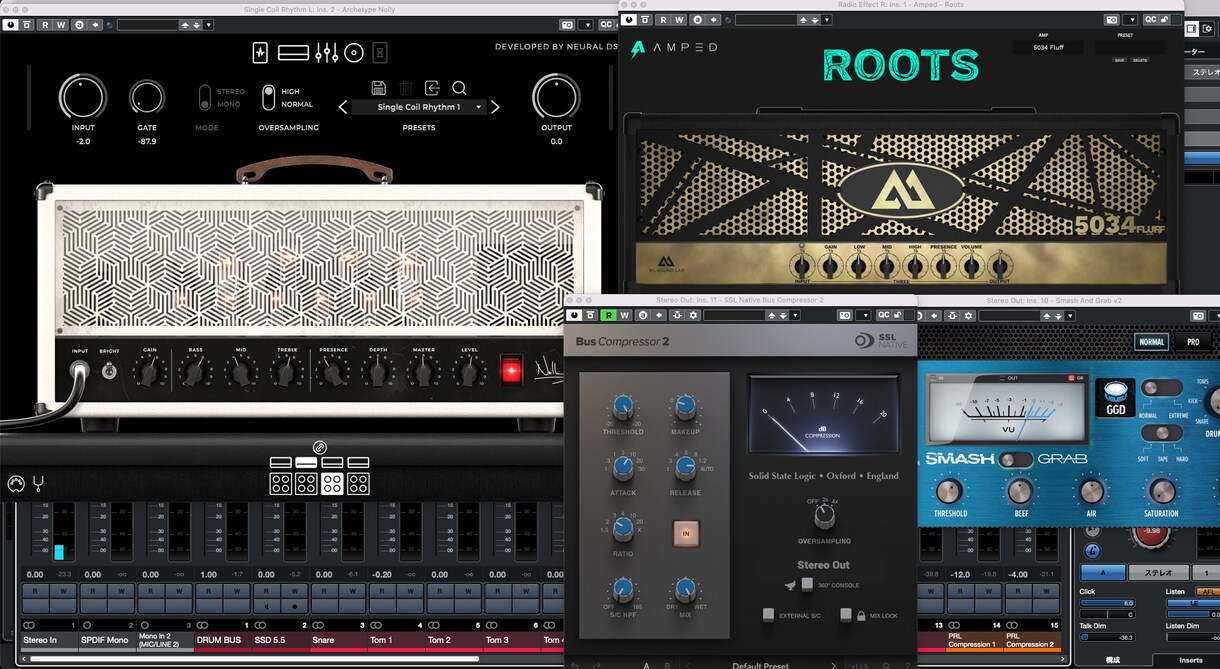Flip the Smash/Grab switch
The height and width of the screenshot is (669, 1220).
click(1016, 459)
